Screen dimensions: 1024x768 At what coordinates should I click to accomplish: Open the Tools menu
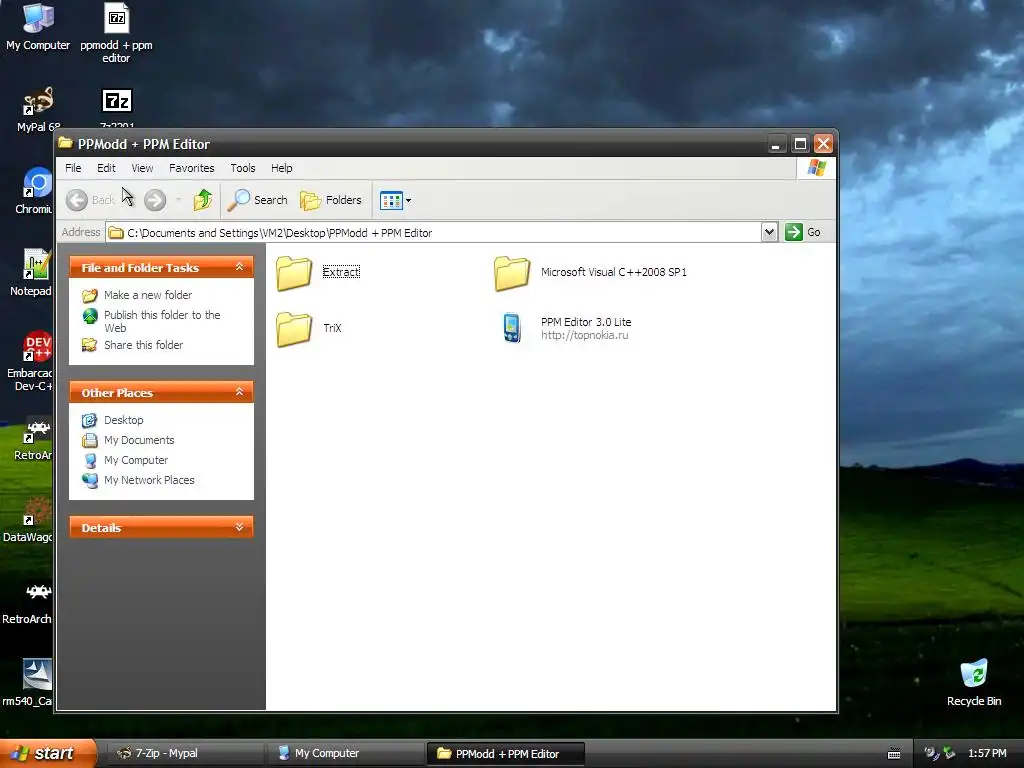243,168
